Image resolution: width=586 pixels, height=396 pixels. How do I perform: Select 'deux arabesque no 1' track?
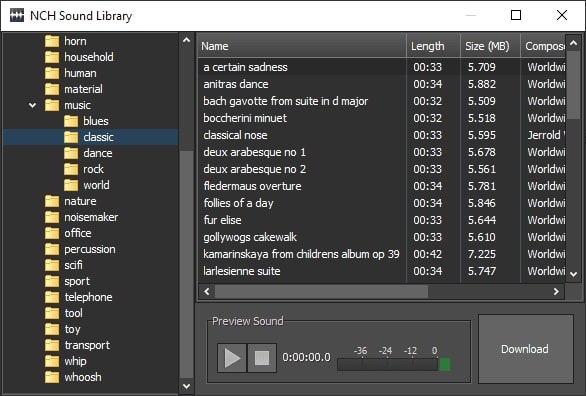tap(381, 152)
